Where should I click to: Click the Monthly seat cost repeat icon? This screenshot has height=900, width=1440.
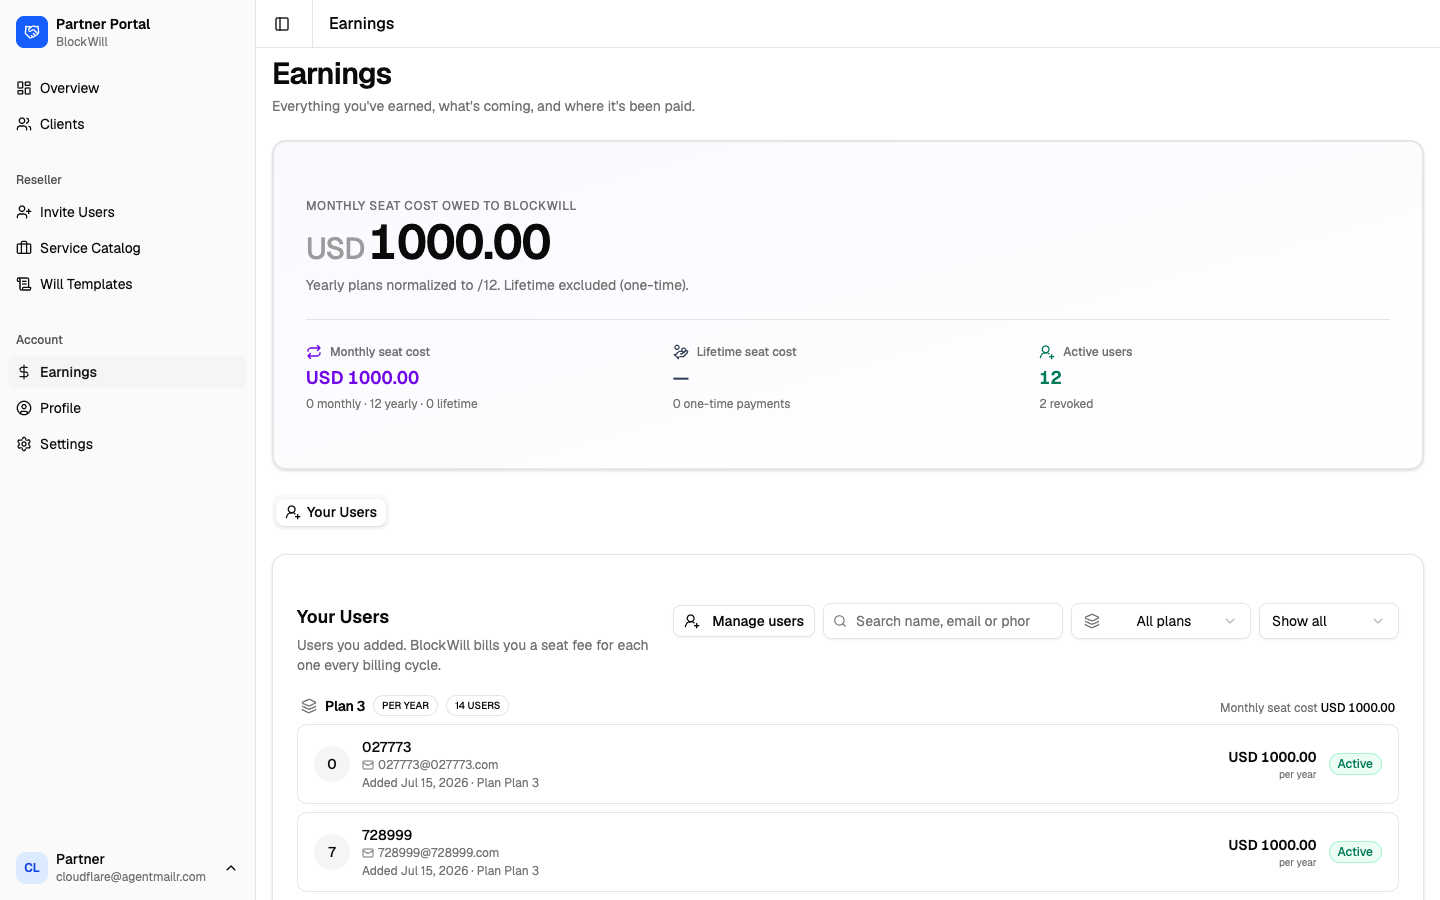coord(314,352)
